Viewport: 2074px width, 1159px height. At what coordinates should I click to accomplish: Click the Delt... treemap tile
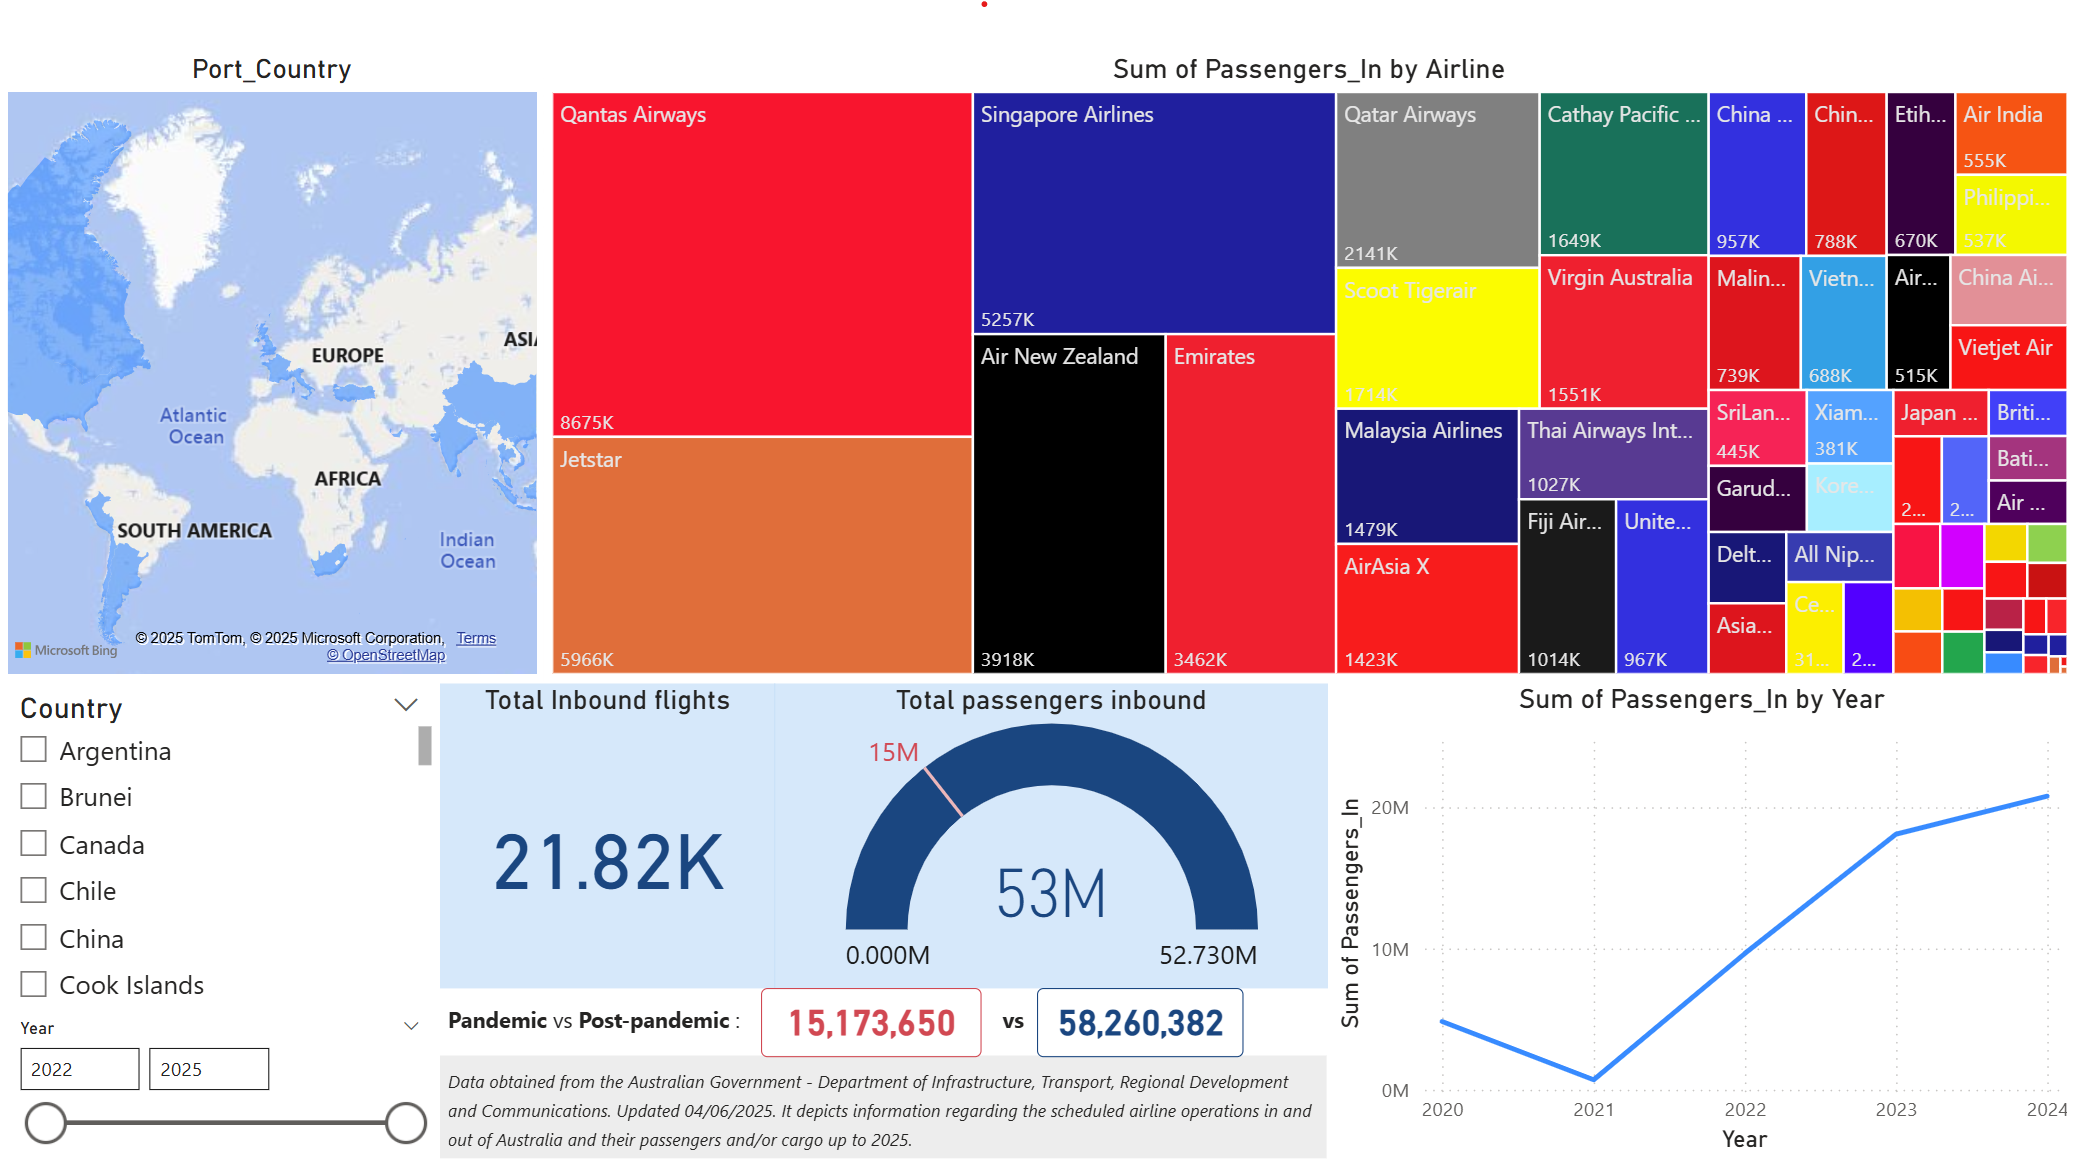1747,567
